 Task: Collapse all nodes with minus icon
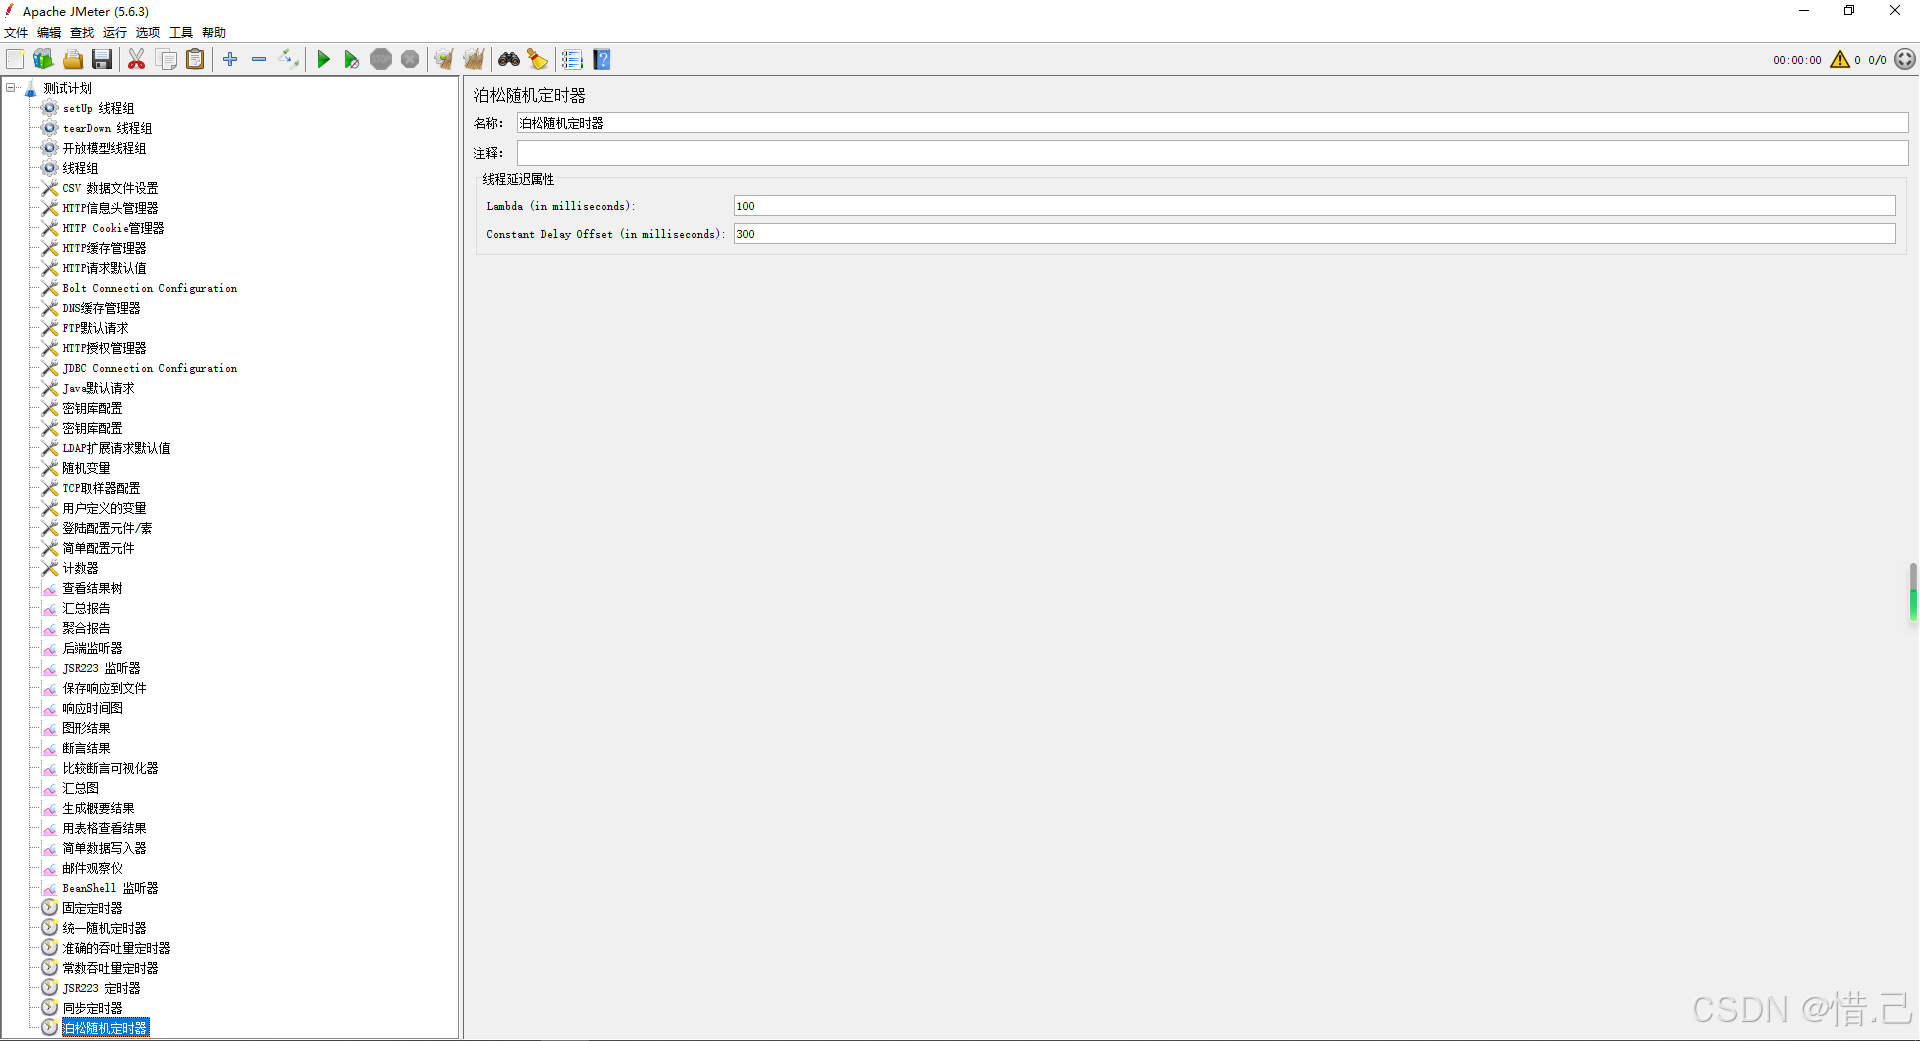(259, 60)
